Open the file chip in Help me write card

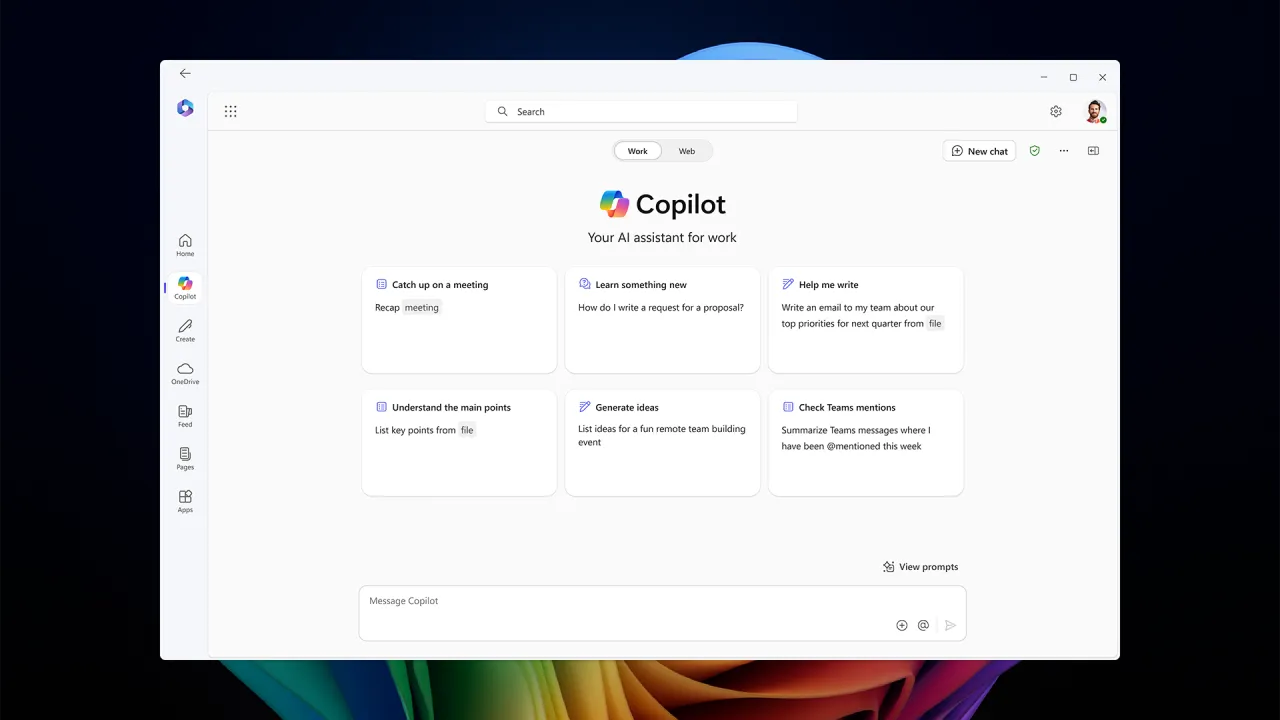(934, 323)
